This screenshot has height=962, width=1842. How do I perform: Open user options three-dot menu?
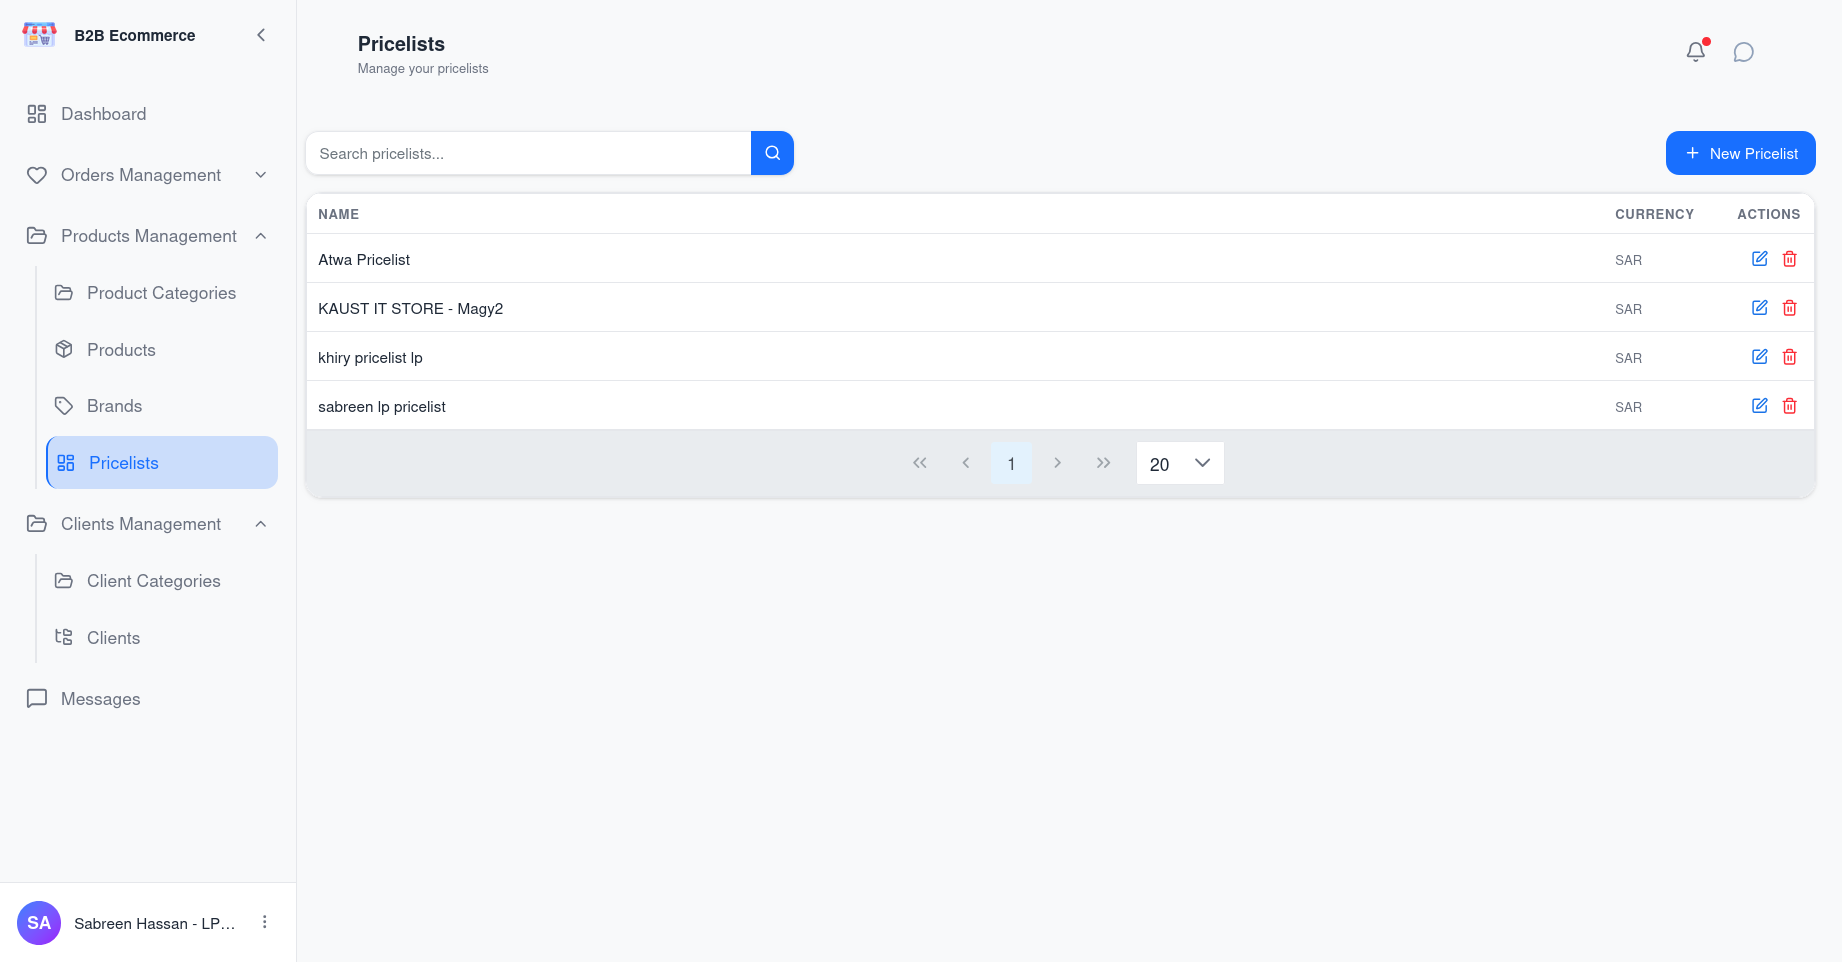(265, 922)
